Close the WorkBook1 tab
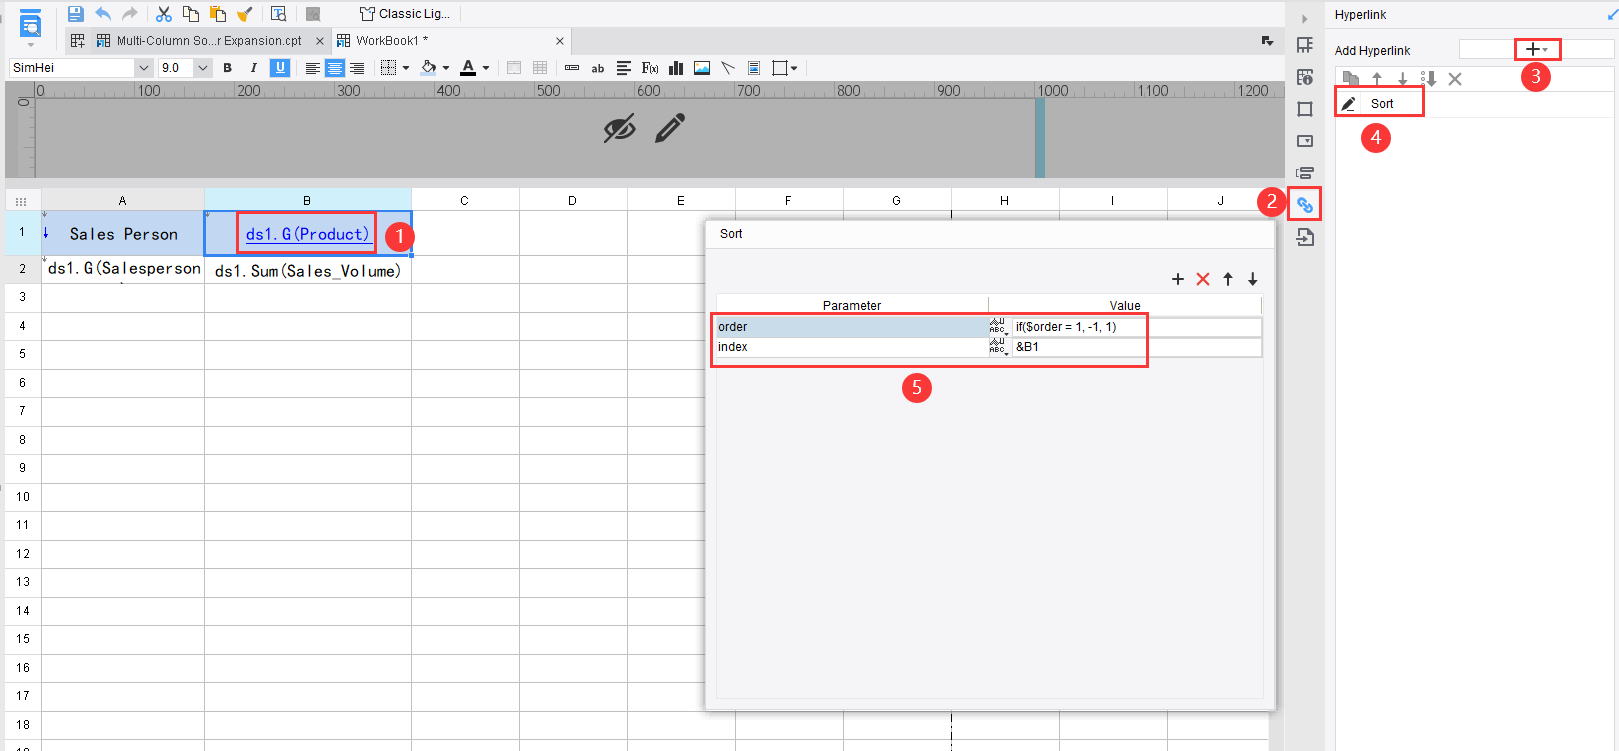Viewport: 1619px width, 751px height. pyautogui.click(x=560, y=41)
